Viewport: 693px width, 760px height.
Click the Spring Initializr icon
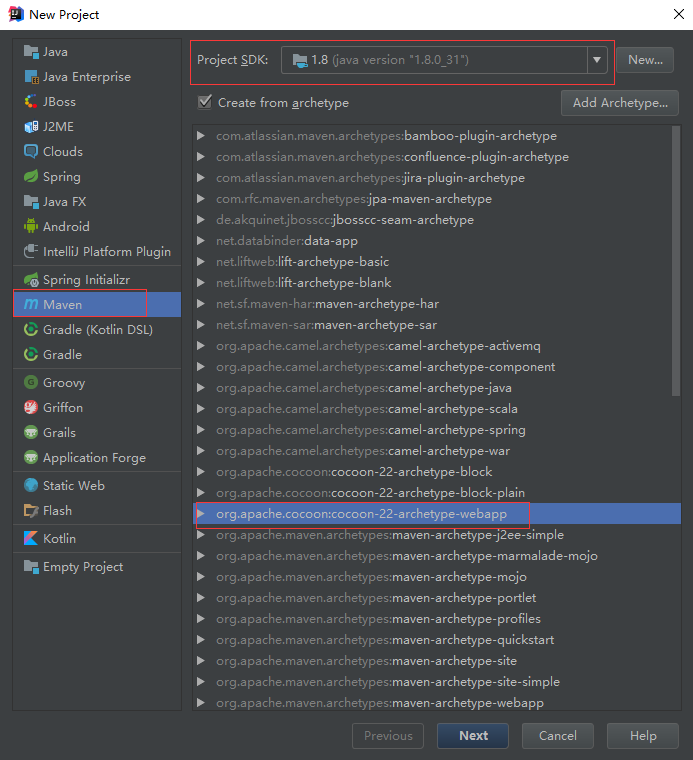coord(31,280)
